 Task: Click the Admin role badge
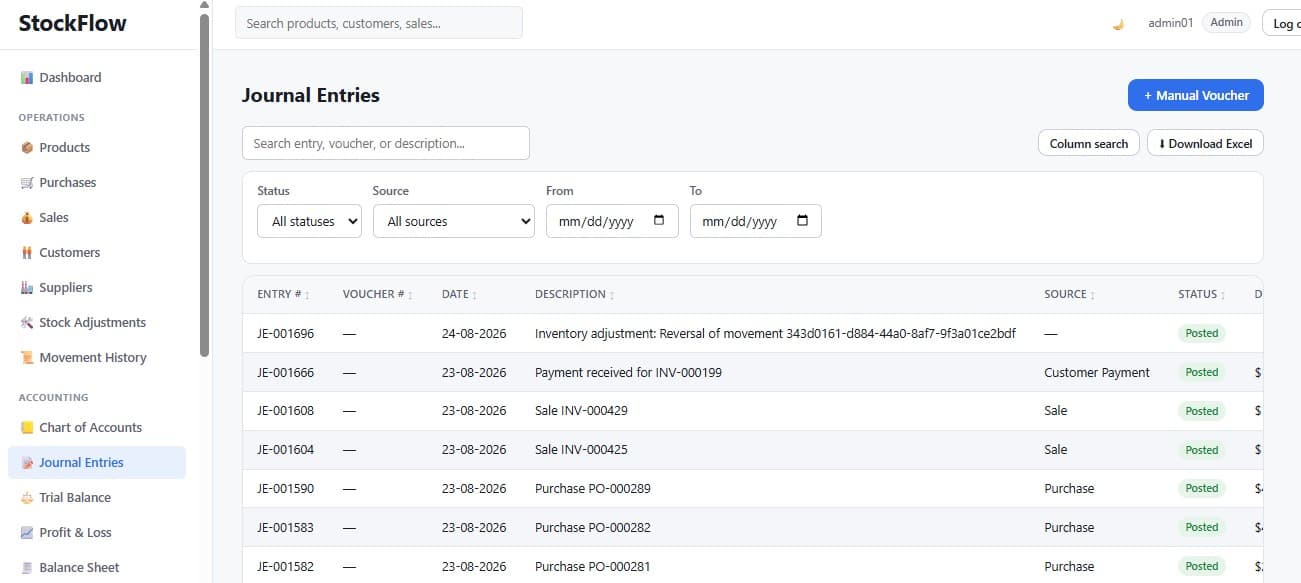[1227, 22]
